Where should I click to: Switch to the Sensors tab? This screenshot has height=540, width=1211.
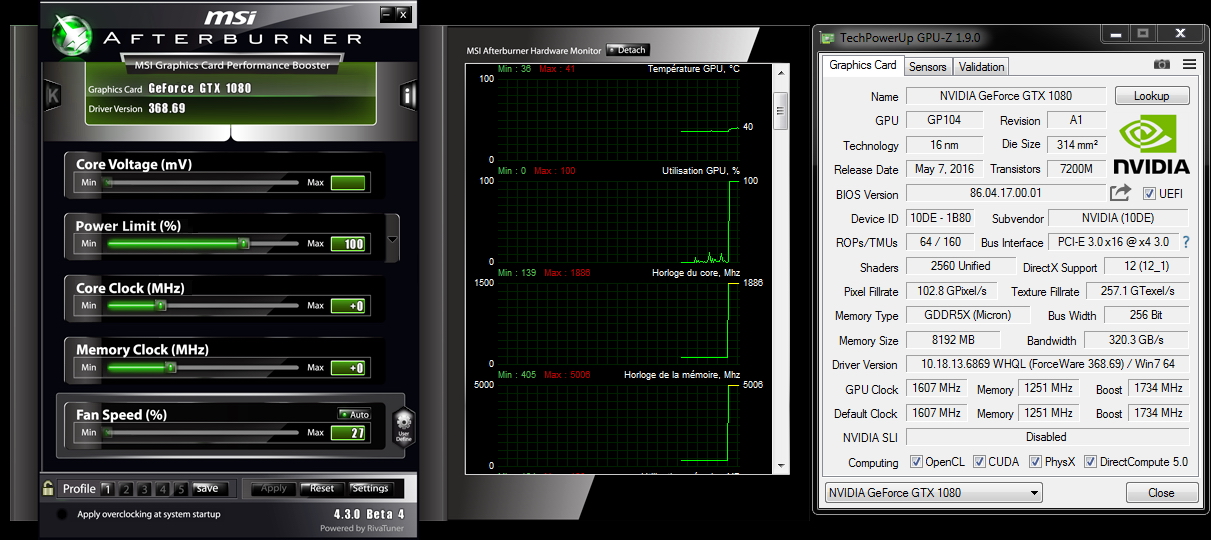point(927,67)
